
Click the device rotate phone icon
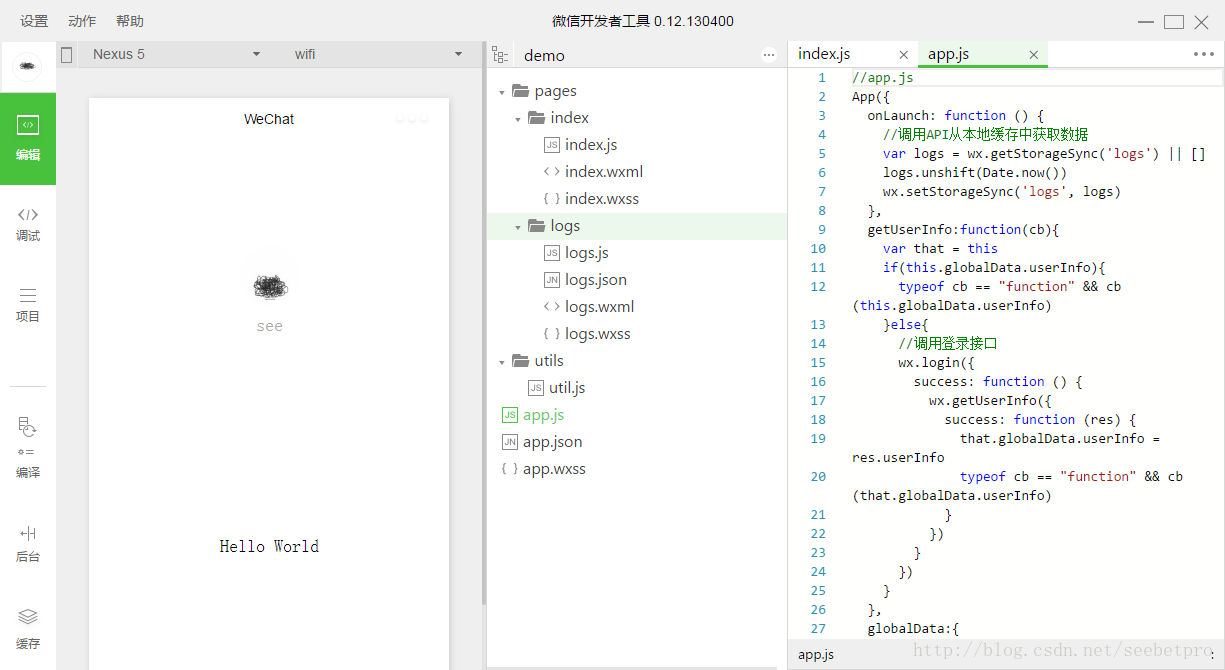pyautogui.click(x=67, y=55)
